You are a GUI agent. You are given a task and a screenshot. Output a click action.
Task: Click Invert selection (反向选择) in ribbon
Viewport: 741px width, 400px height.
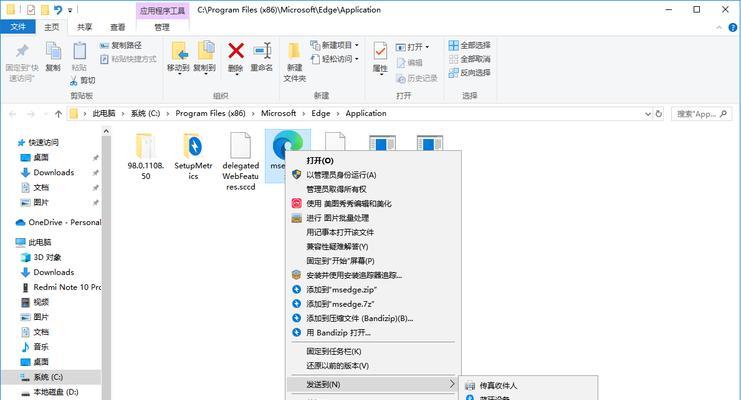(x=469, y=73)
